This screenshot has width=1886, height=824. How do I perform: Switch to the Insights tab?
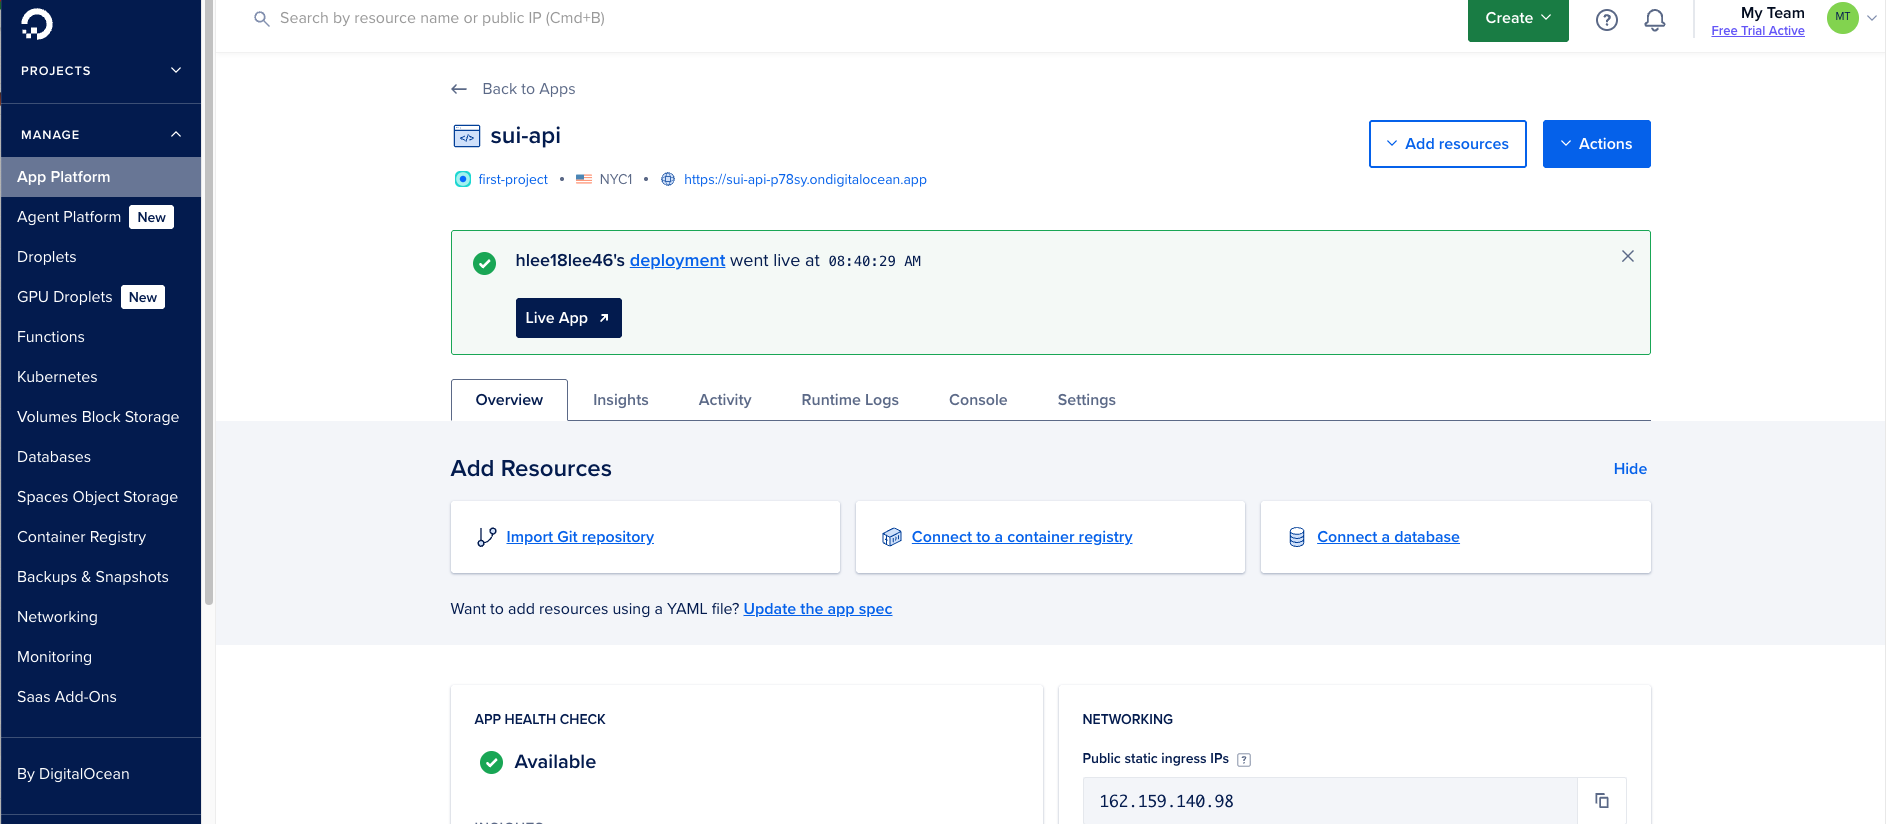(620, 400)
